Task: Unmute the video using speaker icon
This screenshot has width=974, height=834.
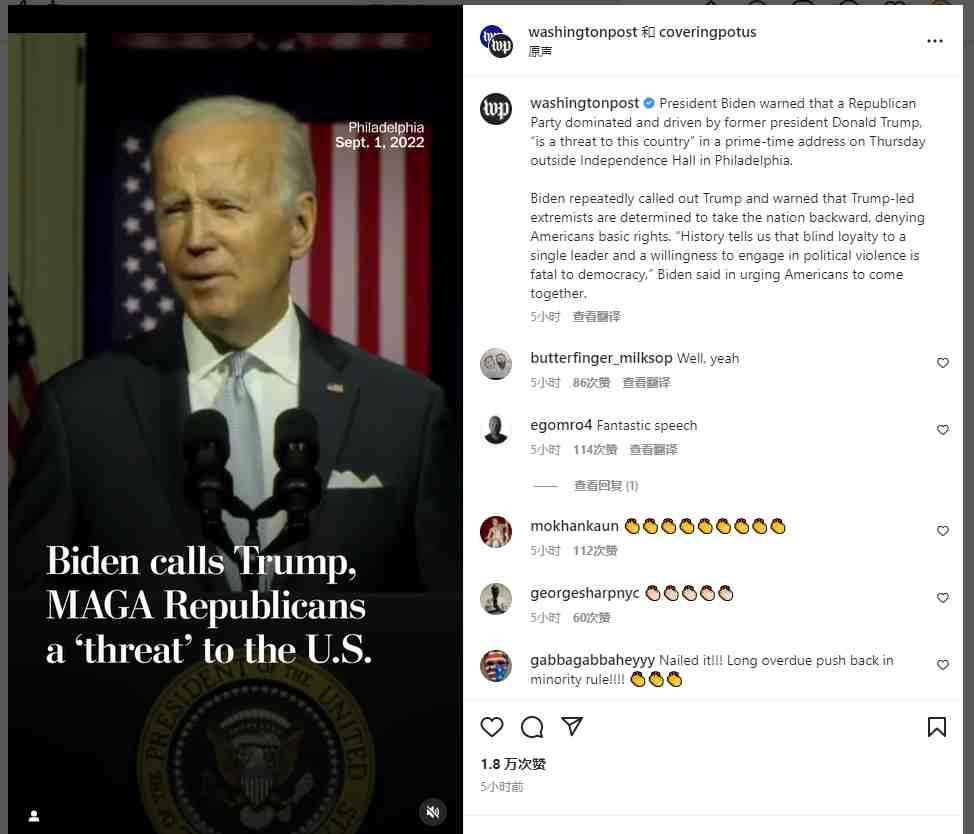Action: [433, 812]
